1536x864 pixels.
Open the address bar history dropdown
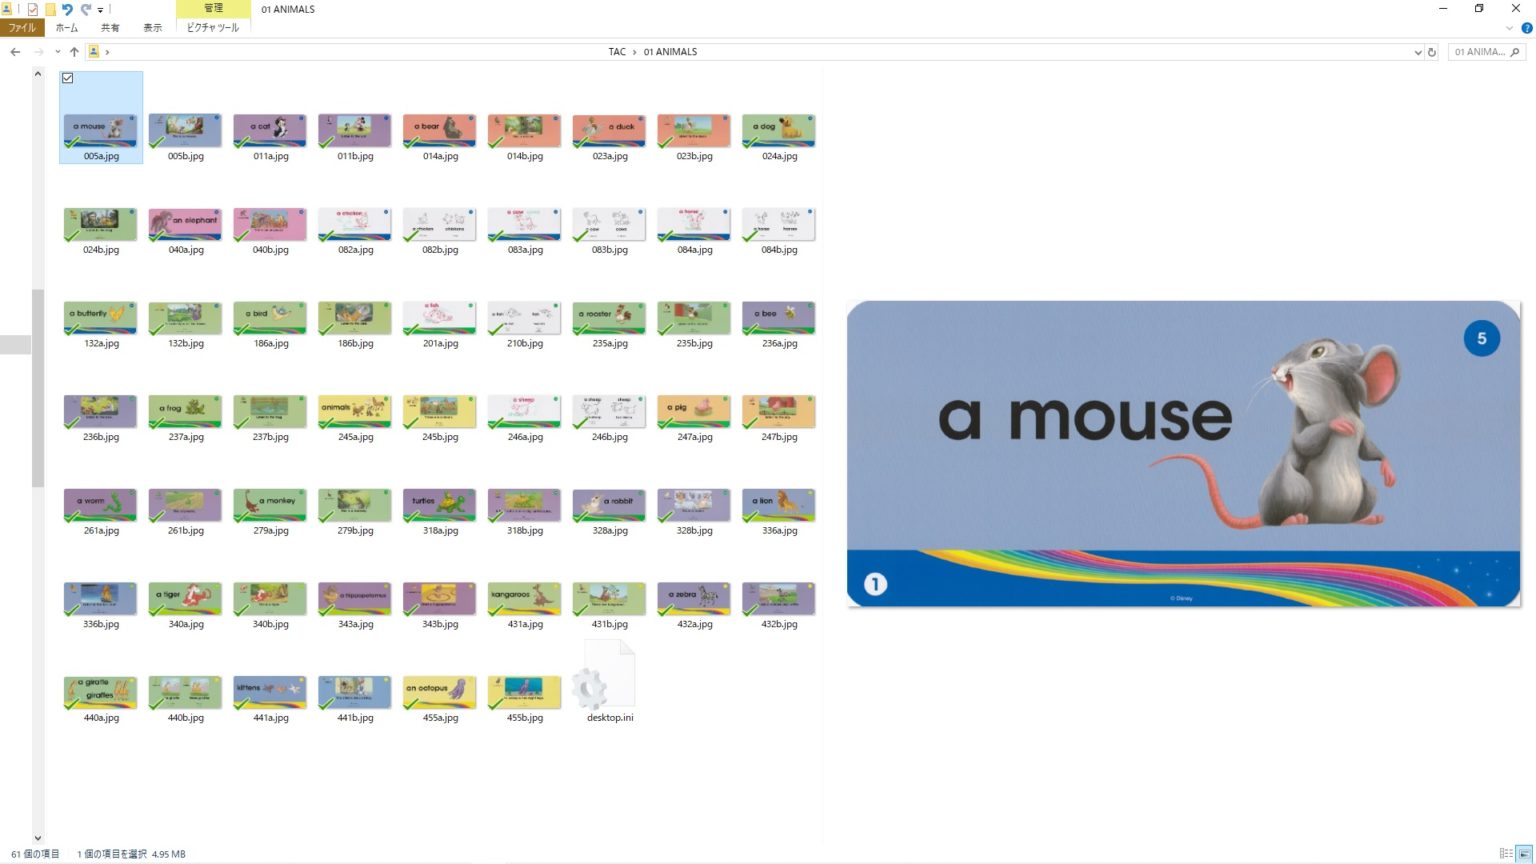1417,52
